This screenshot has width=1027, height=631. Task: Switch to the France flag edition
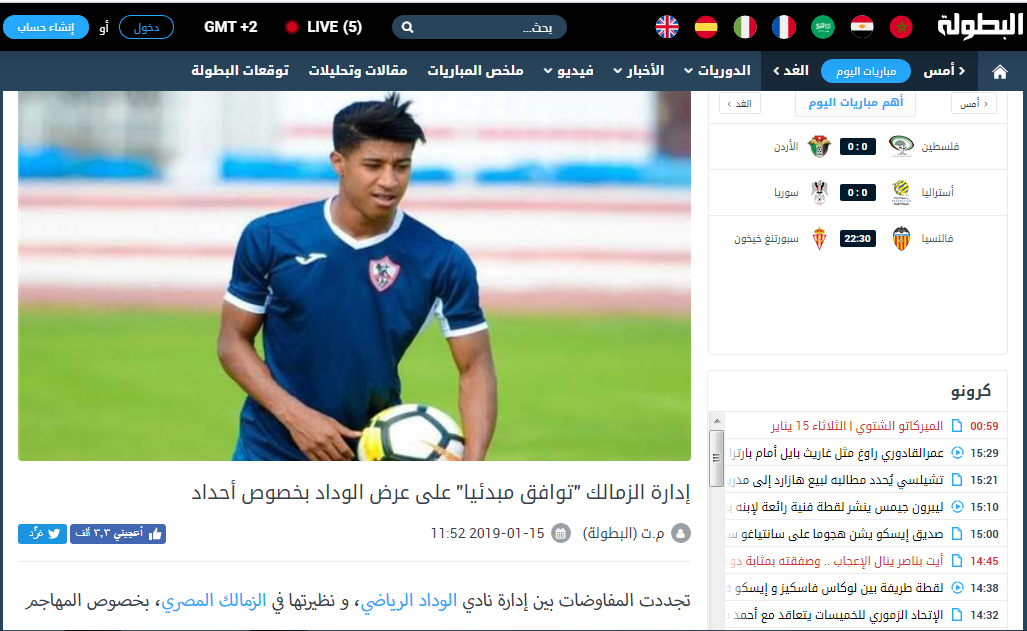pos(783,27)
